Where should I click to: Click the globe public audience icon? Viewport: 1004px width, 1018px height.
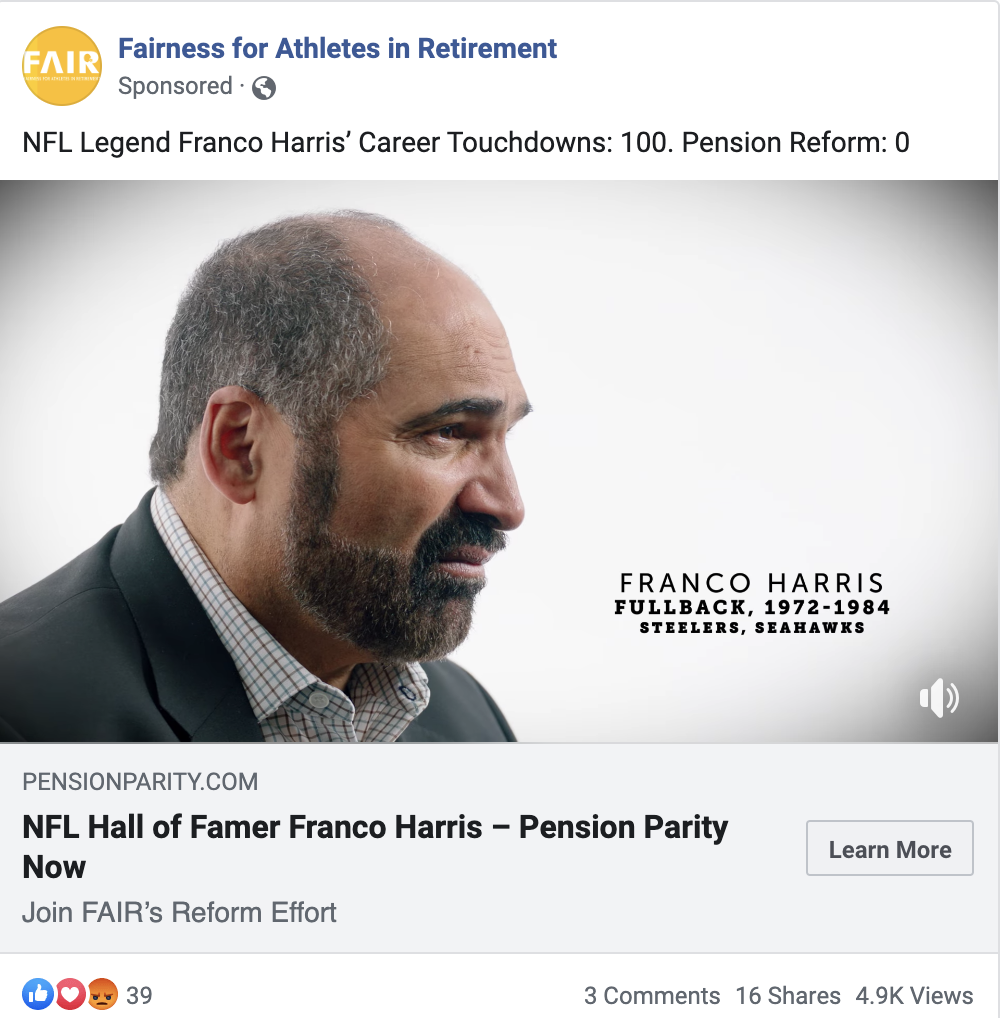click(264, 87)
